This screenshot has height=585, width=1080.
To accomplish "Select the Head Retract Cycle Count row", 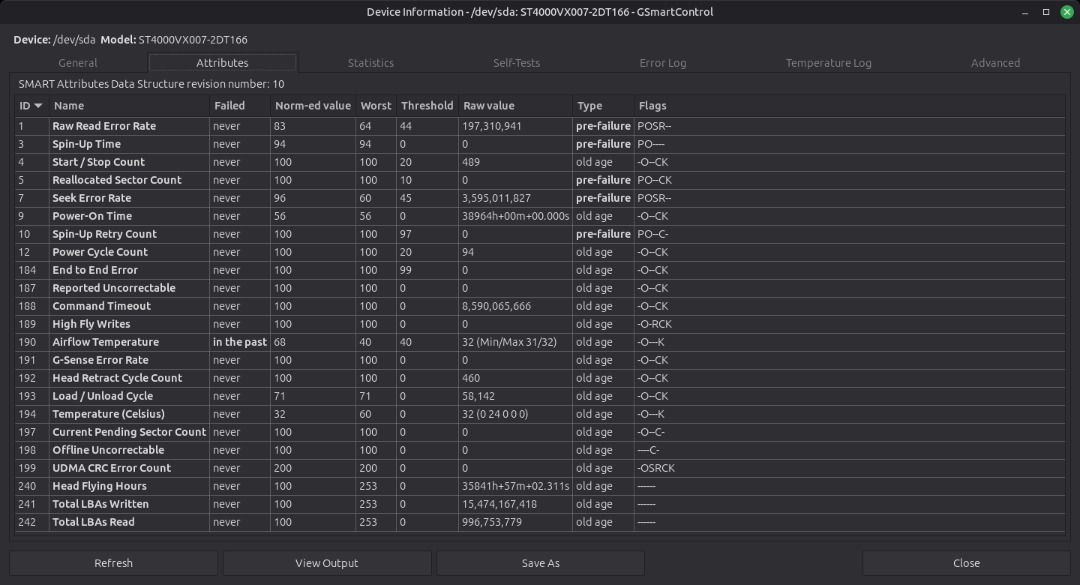I will [541, 378].
